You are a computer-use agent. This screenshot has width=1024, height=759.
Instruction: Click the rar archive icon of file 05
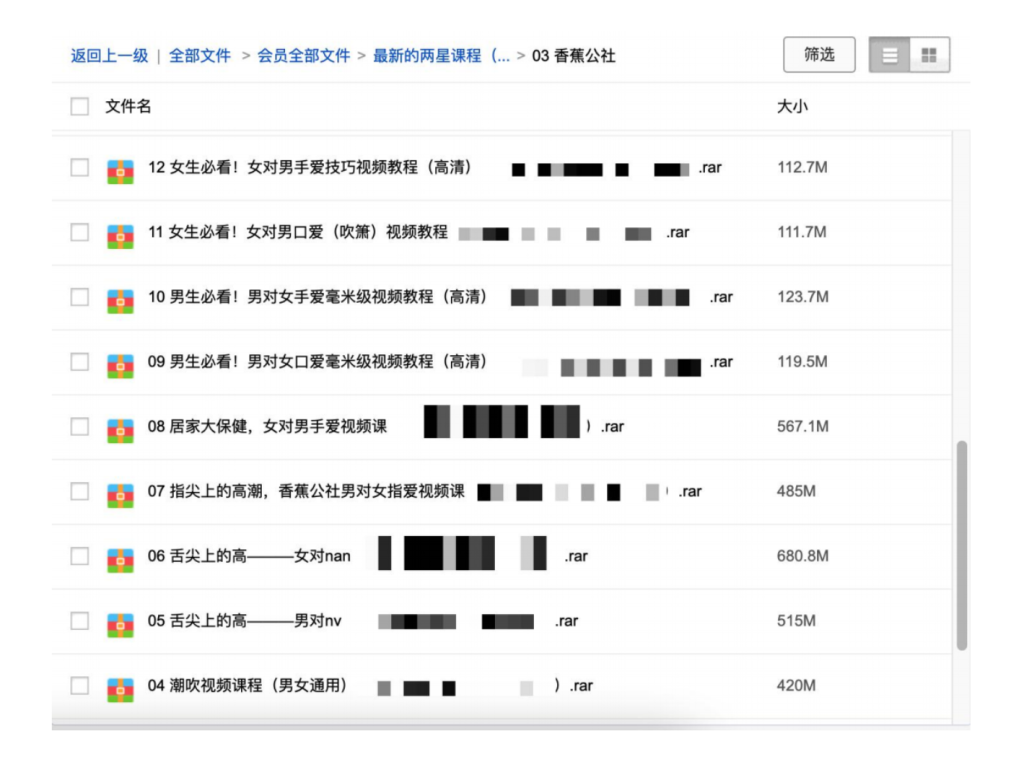(120, 624)
